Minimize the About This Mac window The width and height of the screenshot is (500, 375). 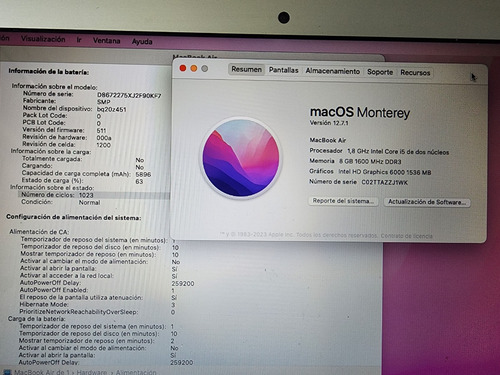coord(194,68)
